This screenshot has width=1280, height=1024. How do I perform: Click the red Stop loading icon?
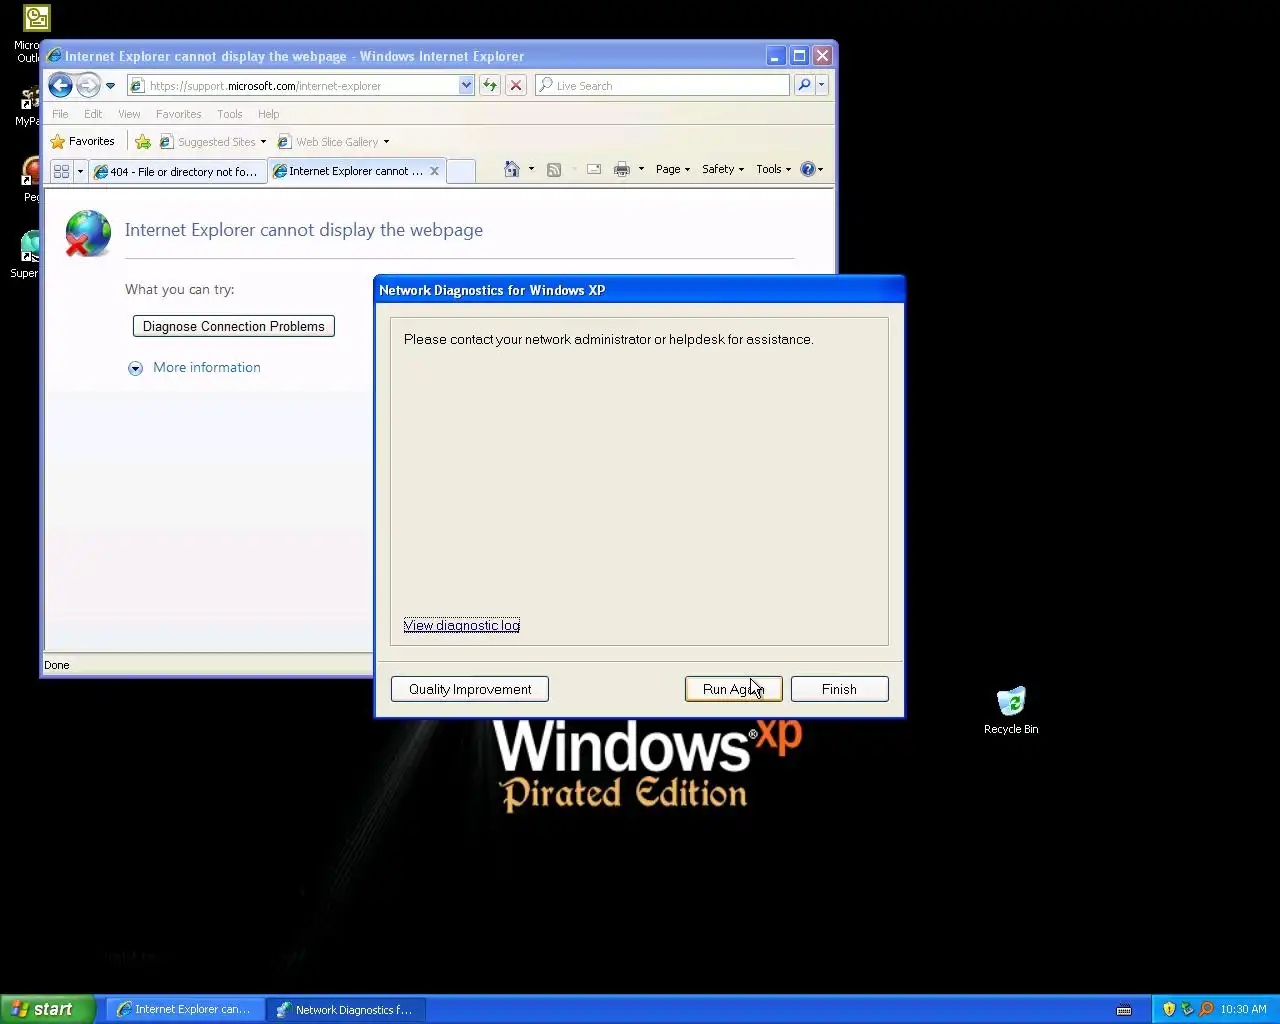click(x=516, y=86)
